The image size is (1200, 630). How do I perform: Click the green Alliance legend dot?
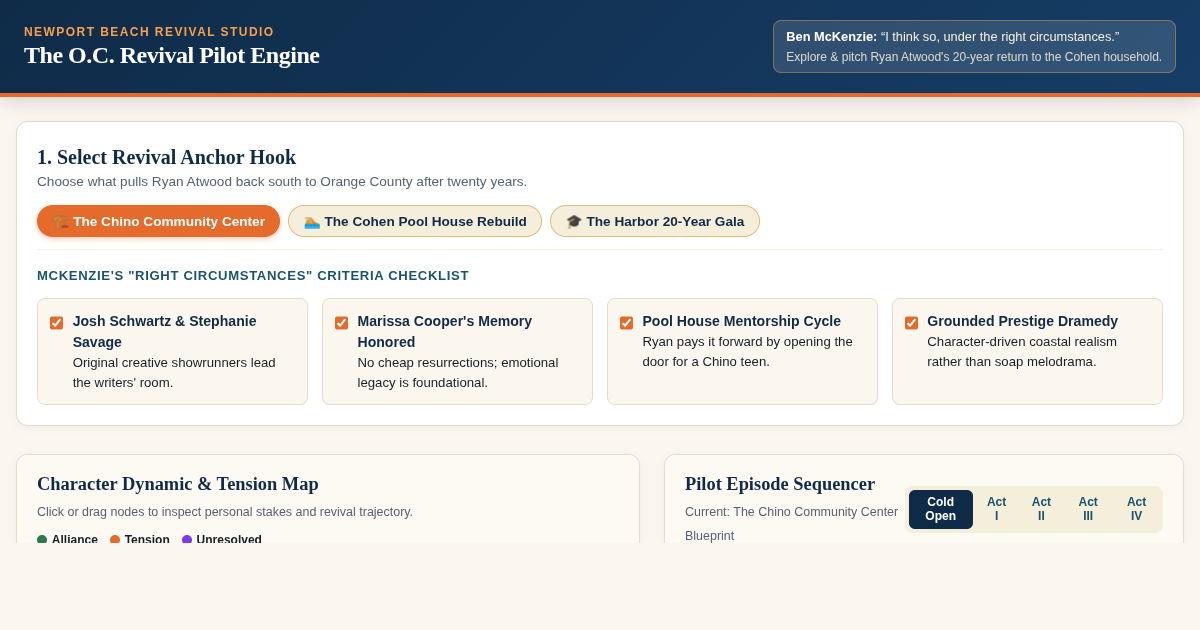(42, 540)
